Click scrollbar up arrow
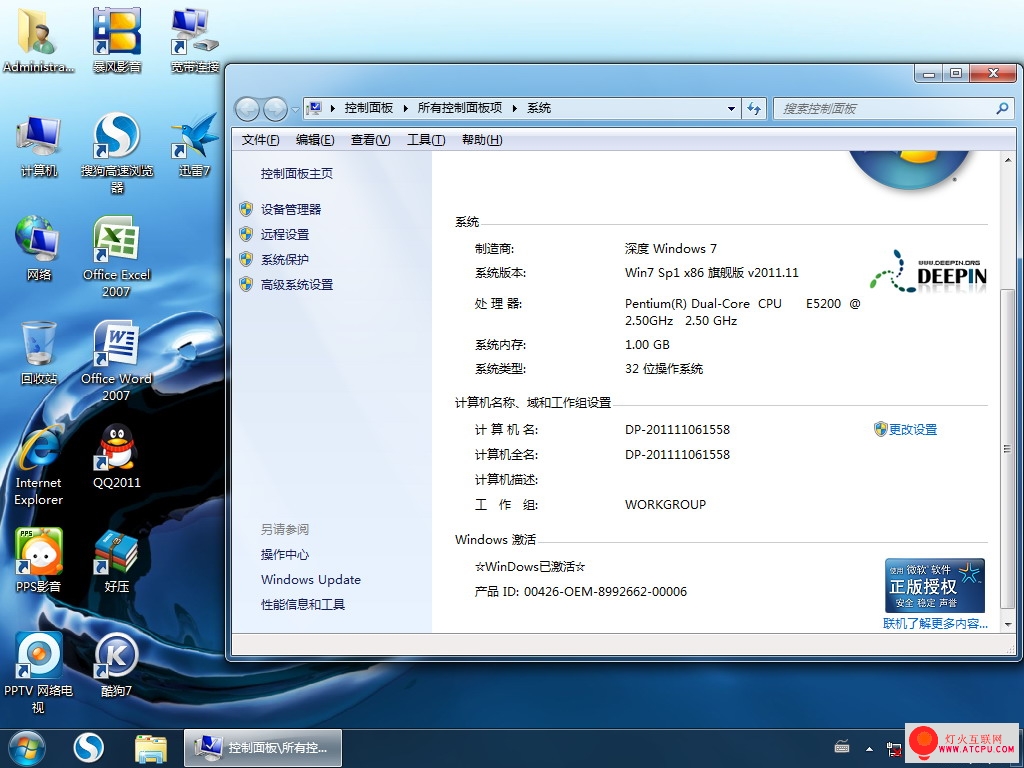This screenshot has height=768, width=1024. coord(1007,160)
